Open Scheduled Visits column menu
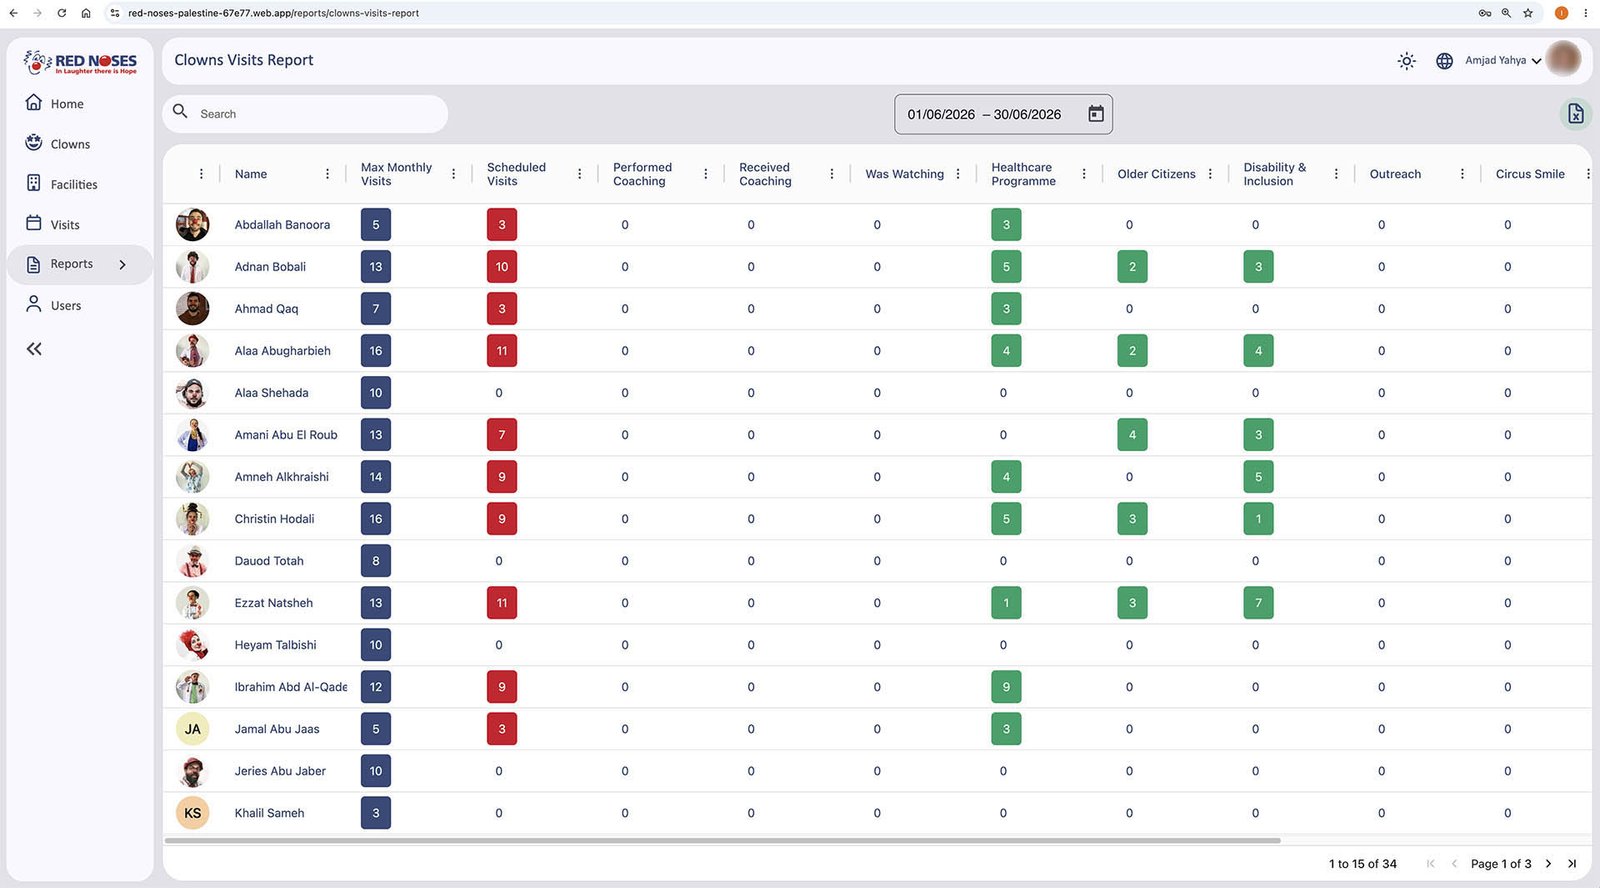The height and width of the screenshot is (888, 1600). coord(579,174)
